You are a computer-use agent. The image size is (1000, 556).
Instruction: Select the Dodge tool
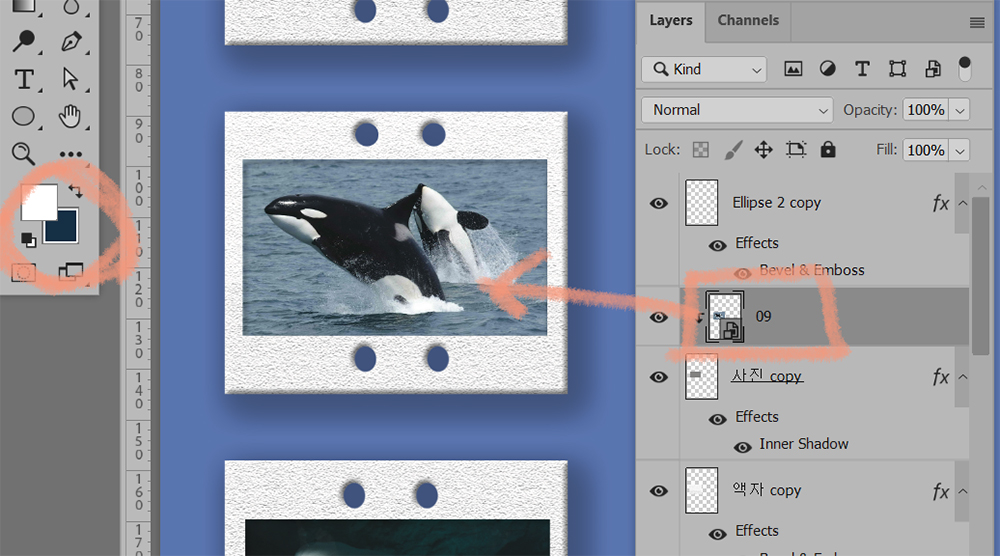coord(24,41)
